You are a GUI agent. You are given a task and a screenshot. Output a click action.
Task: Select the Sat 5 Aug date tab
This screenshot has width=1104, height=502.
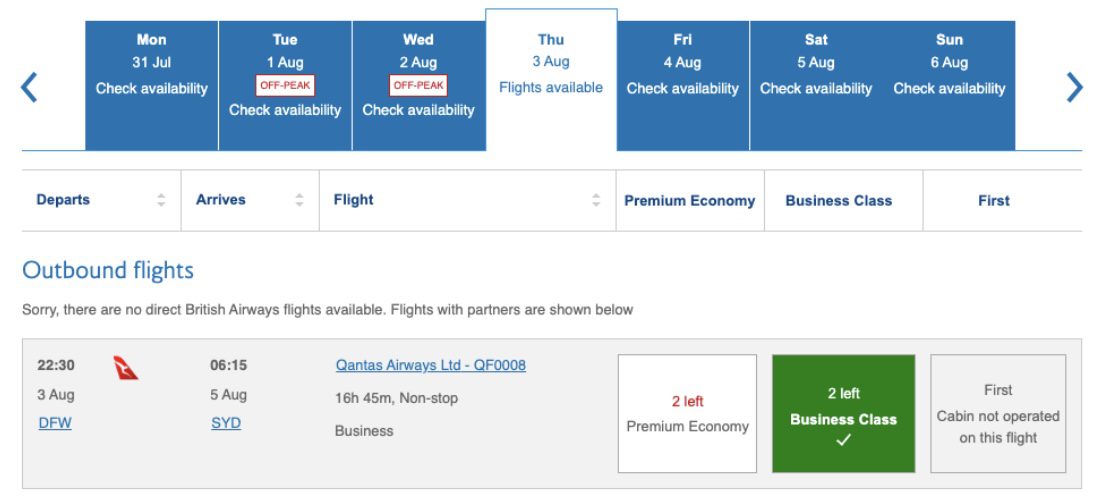tap(816, 86)
